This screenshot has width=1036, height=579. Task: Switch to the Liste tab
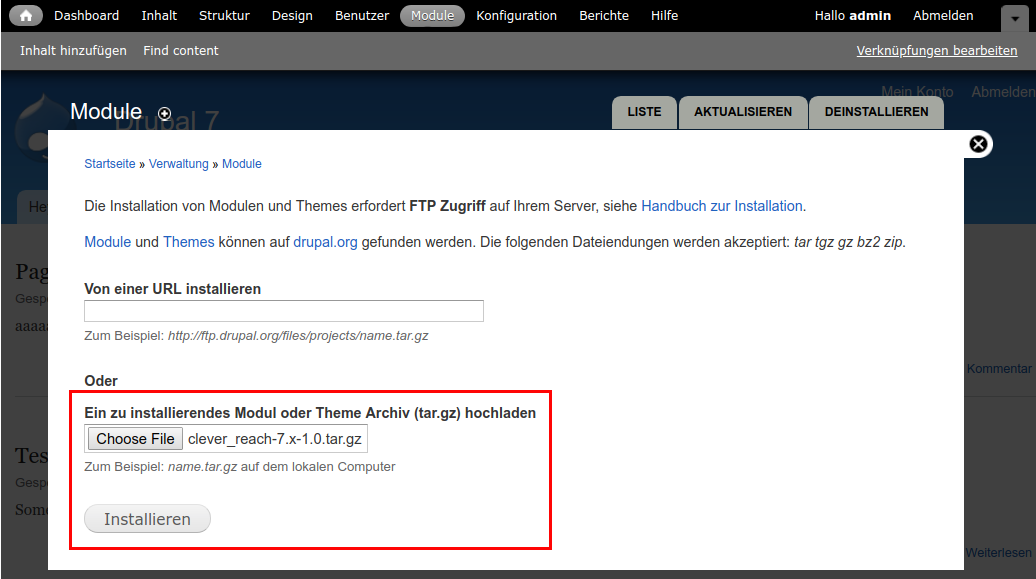pyautogui.click(x=644, y=112)
